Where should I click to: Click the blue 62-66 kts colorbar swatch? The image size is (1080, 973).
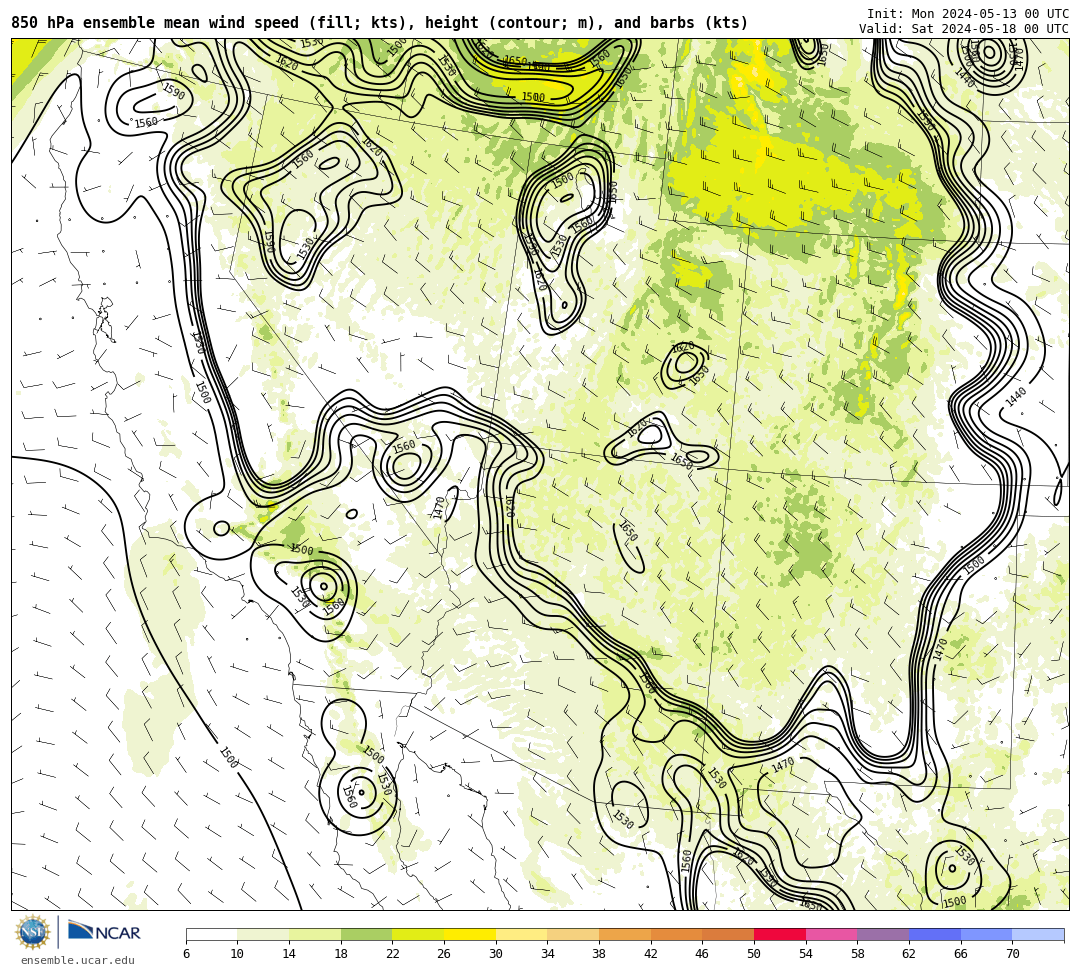[935, 934]
